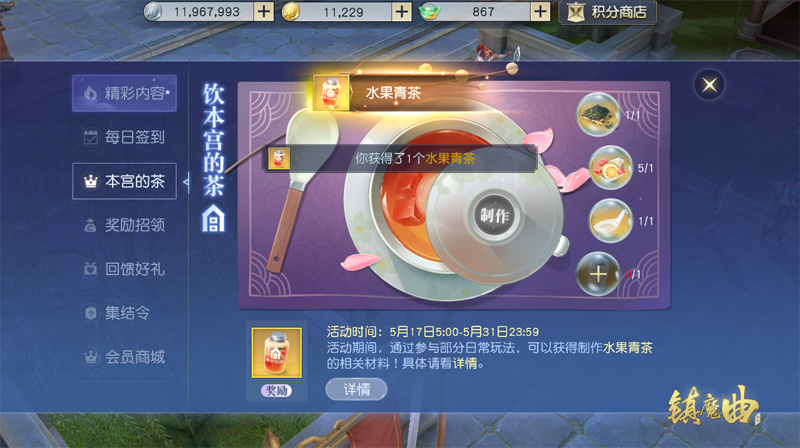Click the spoon ingredient bubble
The width and height of the screenshot is (800, 448).
pos(611,221)
